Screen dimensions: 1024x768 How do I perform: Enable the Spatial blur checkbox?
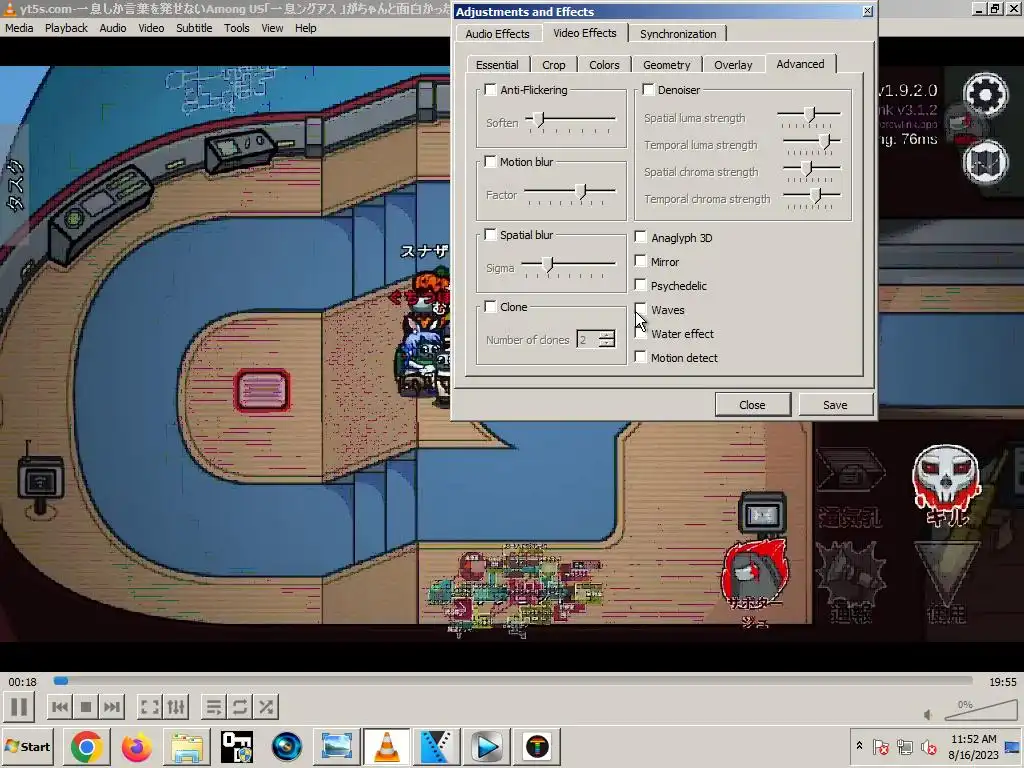tap(490, 235)
